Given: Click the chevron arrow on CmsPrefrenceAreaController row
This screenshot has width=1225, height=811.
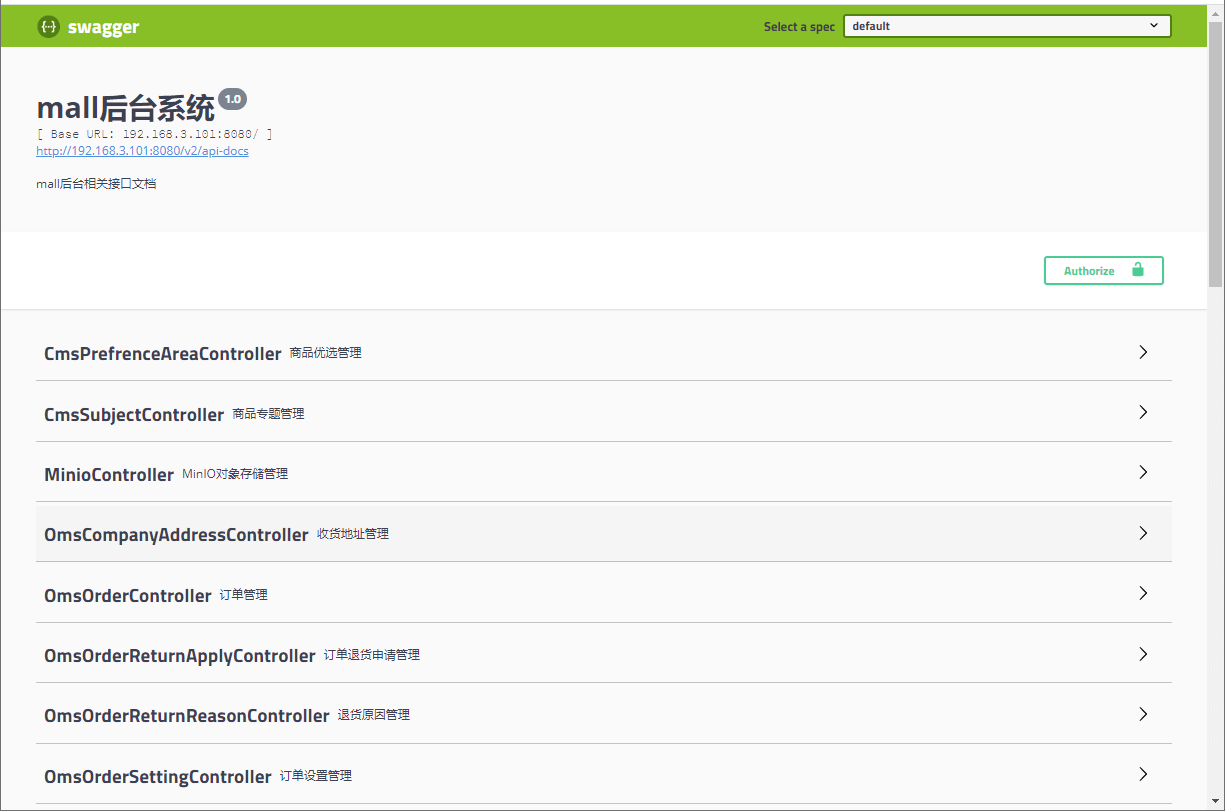Looking at the screenshot, I should coord(1143,352).
